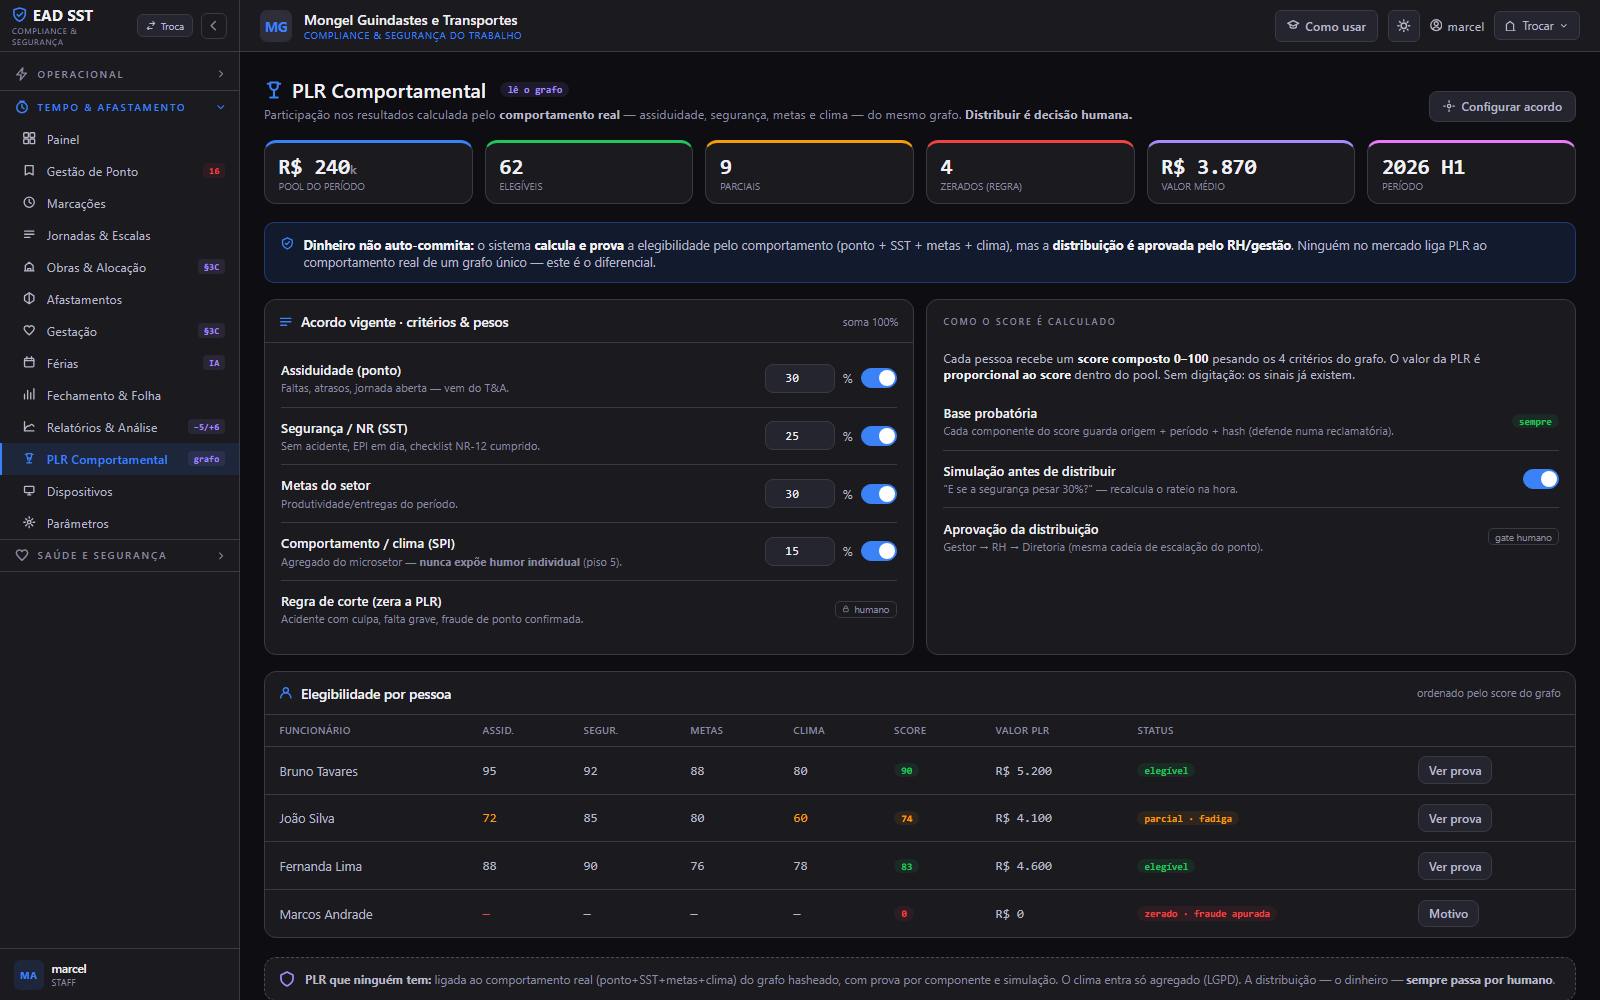Image resolution: width=1600 pixels, height=1000 pixels.
Task: Open Relatórios & Análise page
Action: 120,427
